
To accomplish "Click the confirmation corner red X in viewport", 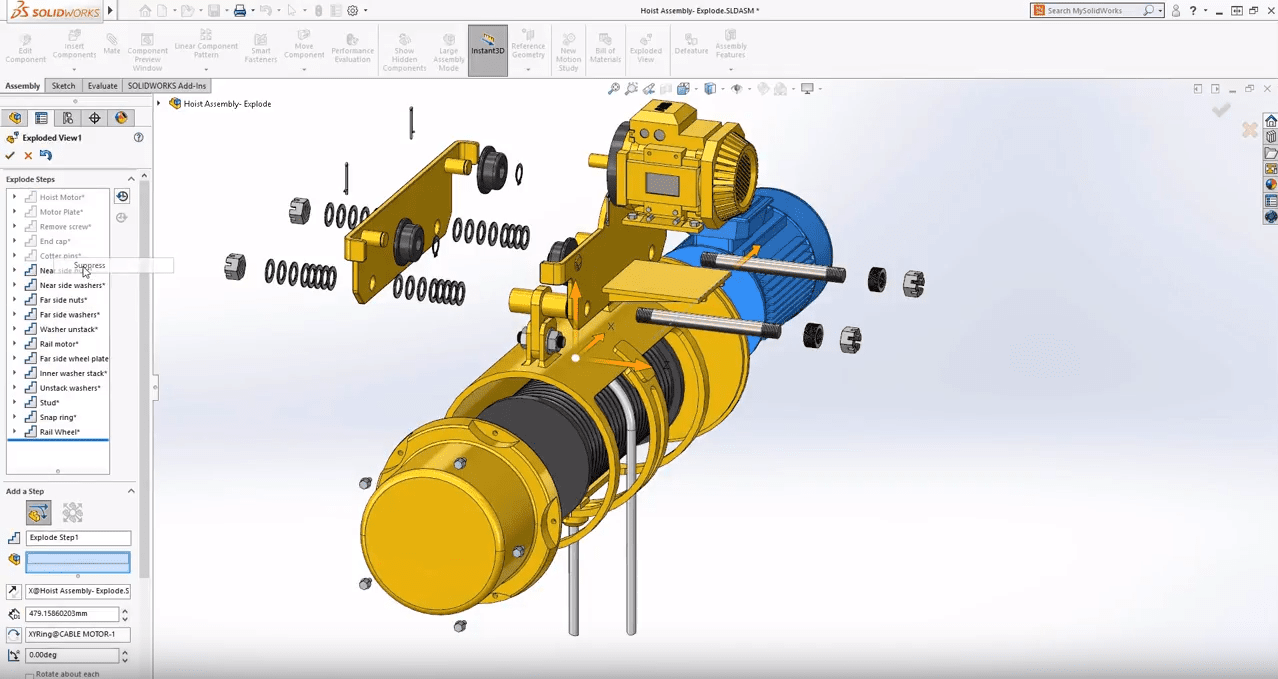I will (1249, 129).
